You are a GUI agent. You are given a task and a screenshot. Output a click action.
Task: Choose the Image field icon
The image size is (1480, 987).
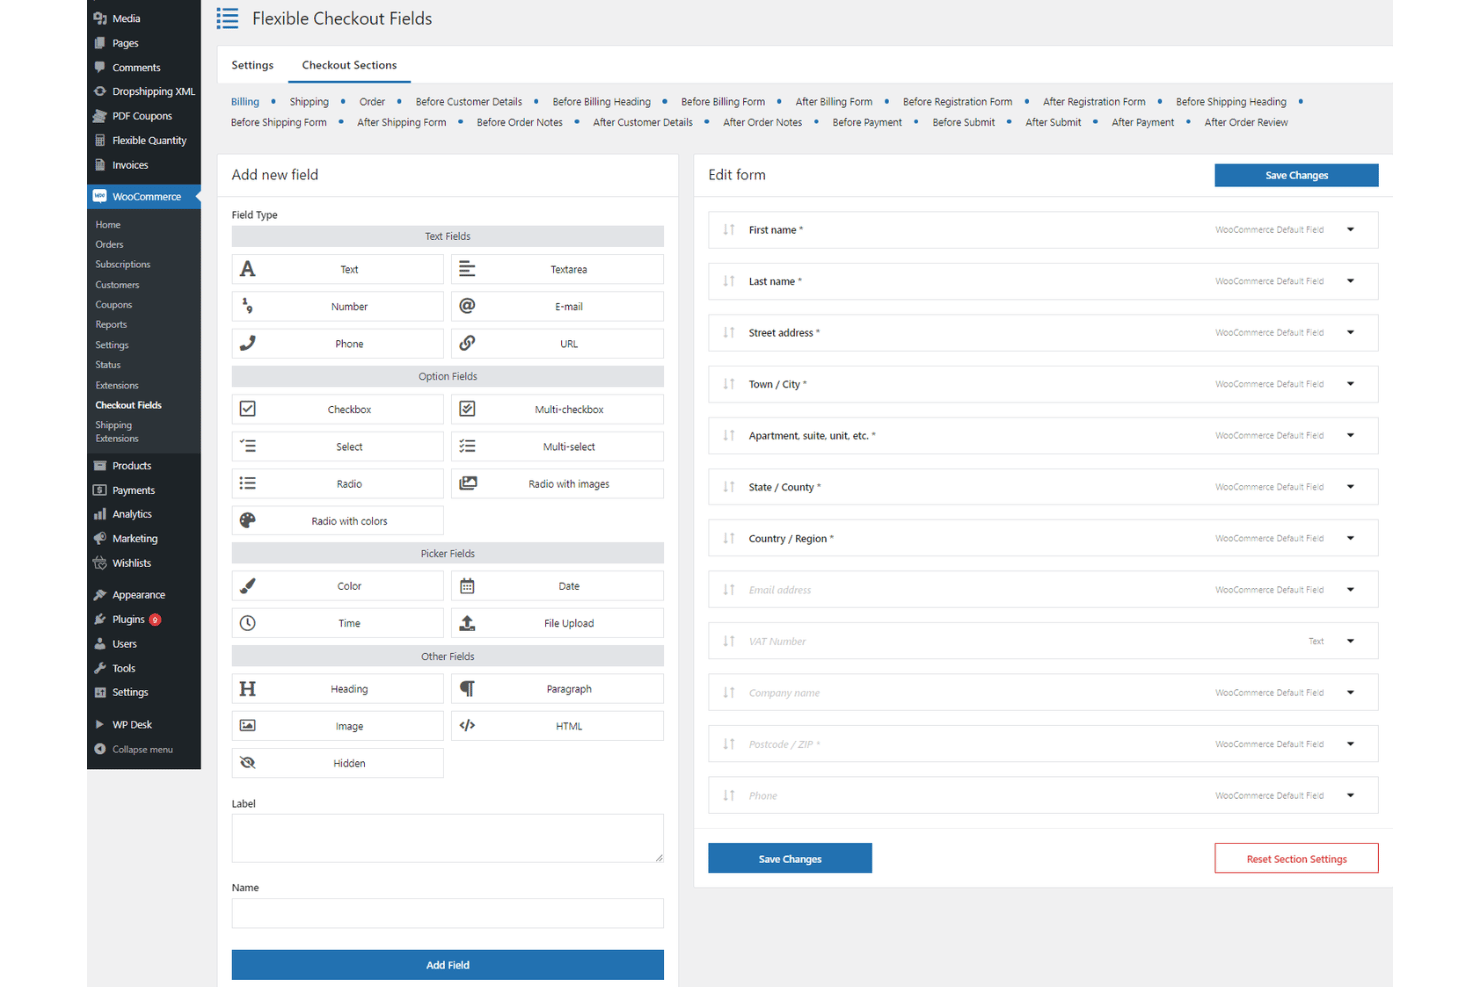pos(248,726)
